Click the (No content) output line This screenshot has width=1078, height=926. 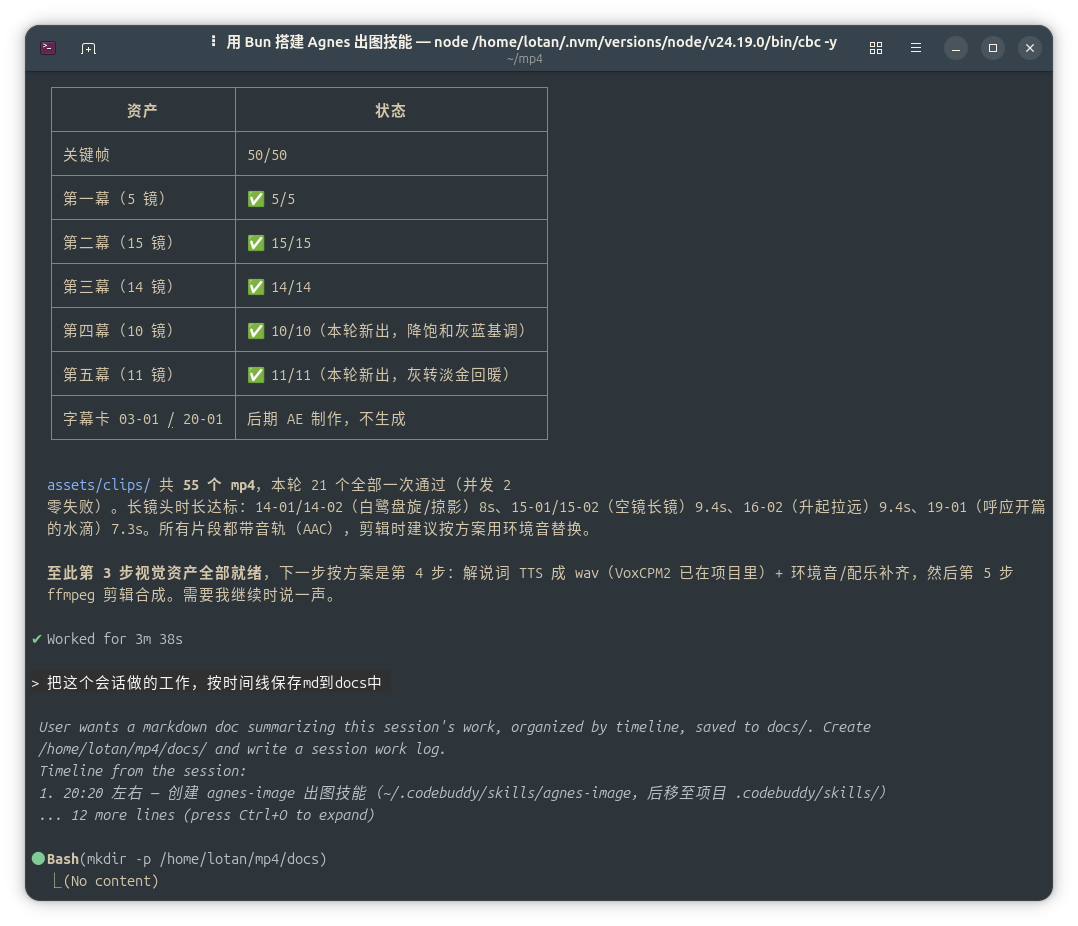[111, 881]
